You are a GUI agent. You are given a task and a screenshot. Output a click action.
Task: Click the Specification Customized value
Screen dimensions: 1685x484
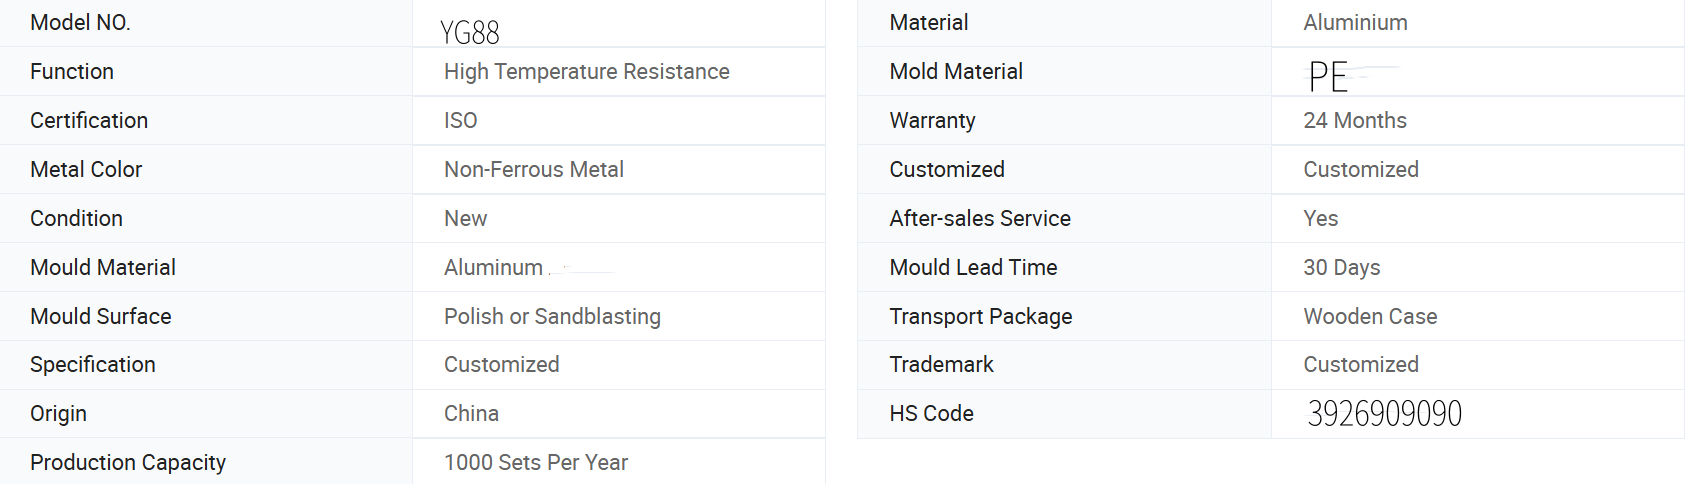click(x=502, y=365)
